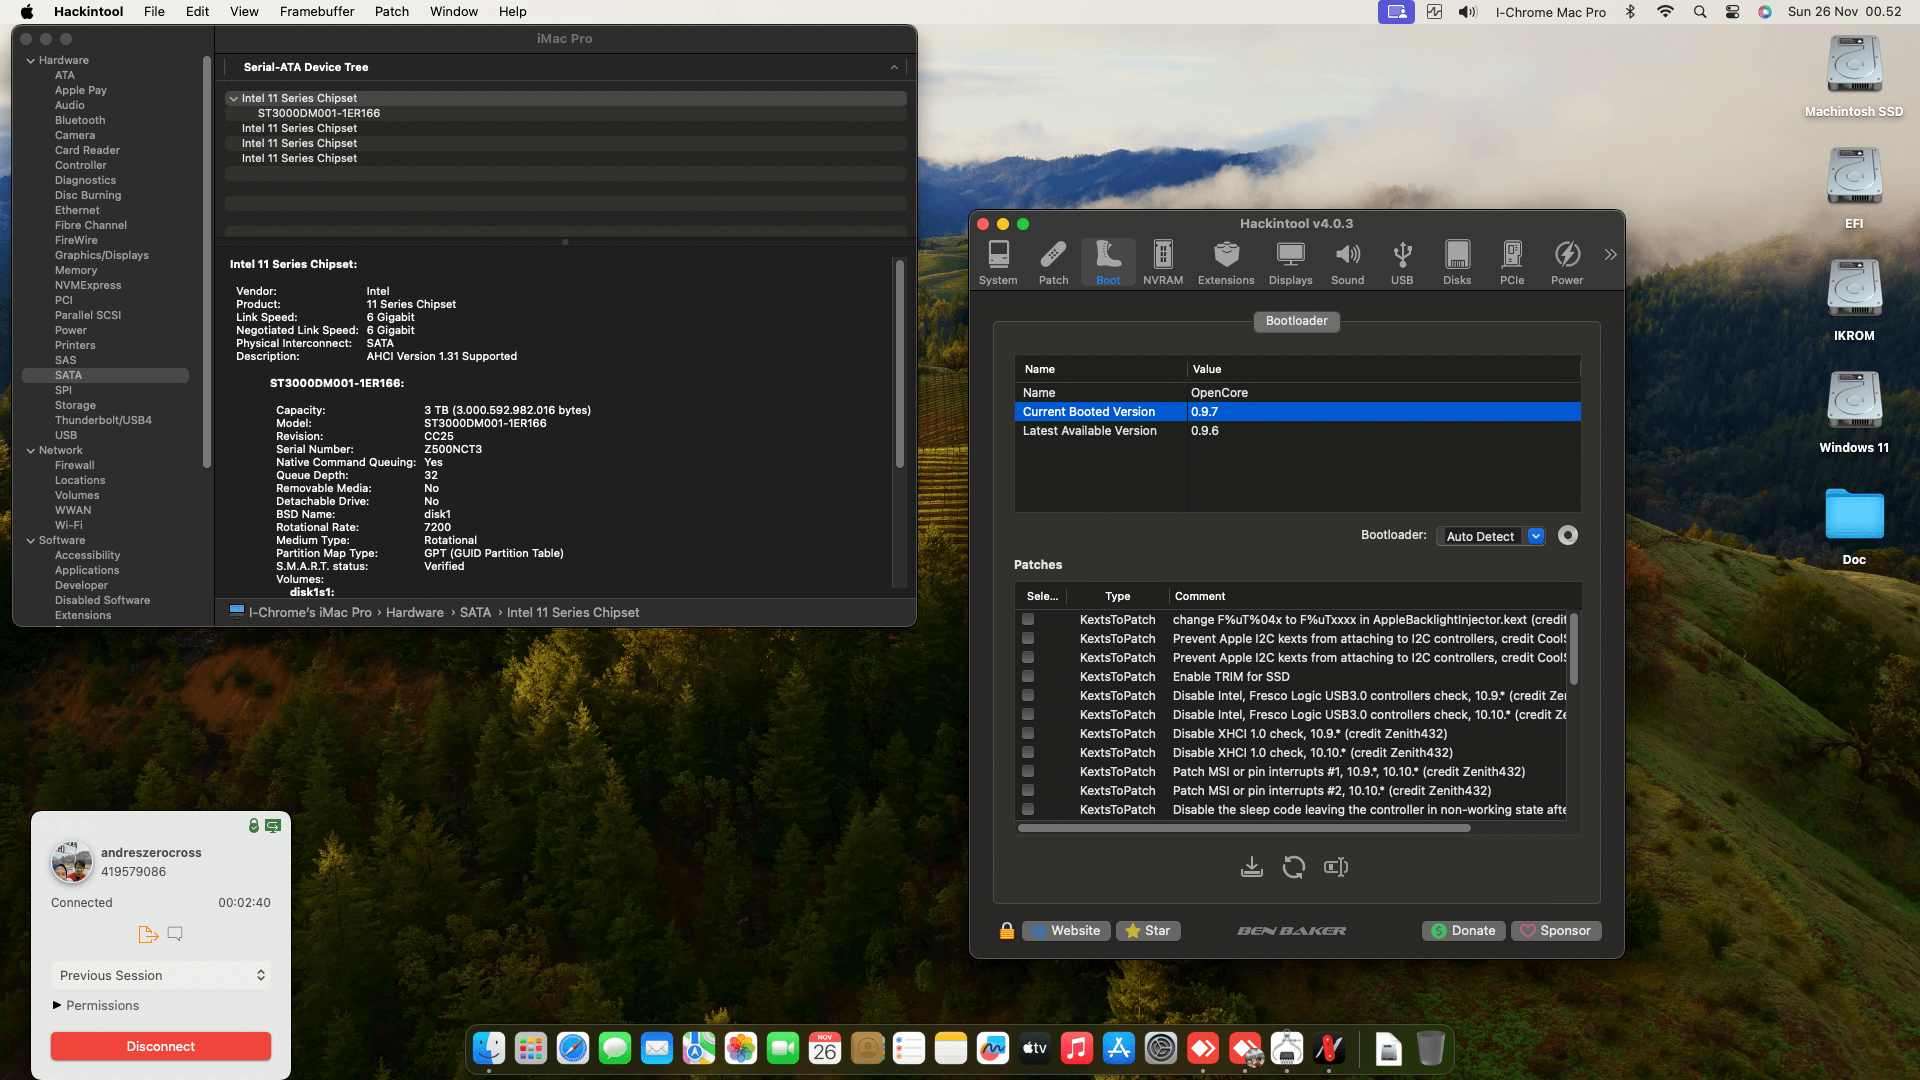The height and width of the screenshot is (1080, 1920).
Task: Click the Website button in Hackintool
Action: 1066,931
